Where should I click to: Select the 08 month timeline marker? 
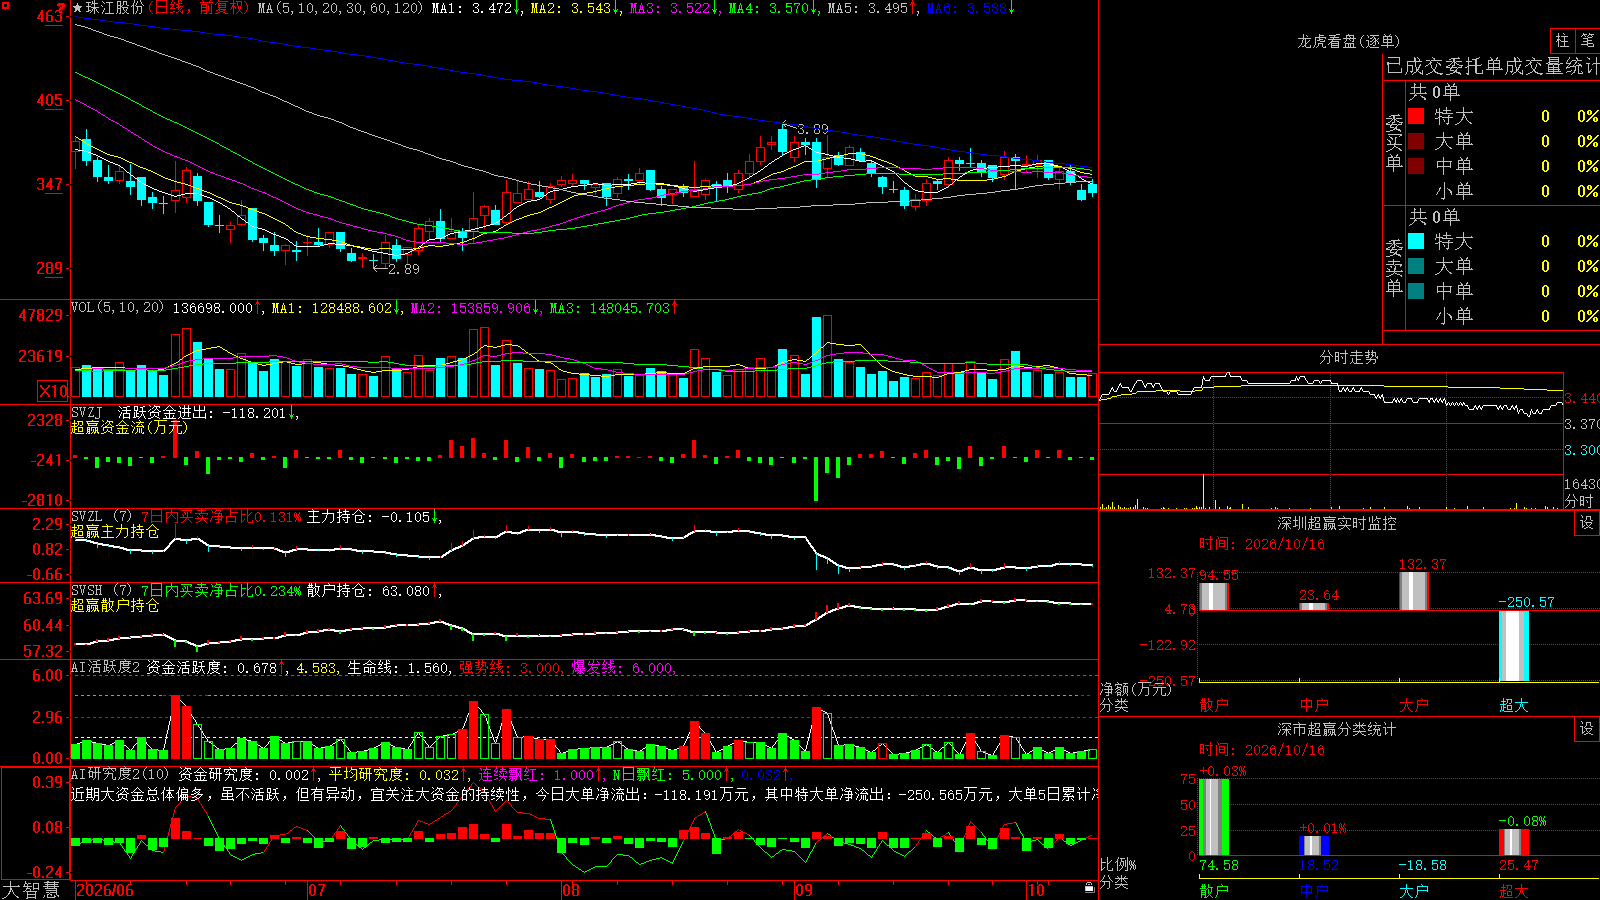[571, 890]
